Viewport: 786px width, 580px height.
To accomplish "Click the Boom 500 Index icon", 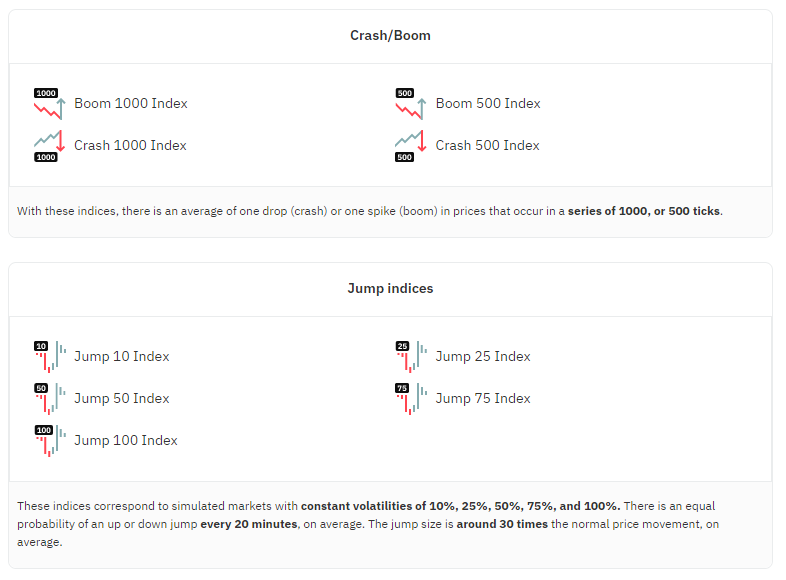I will [x=411, y=104].
